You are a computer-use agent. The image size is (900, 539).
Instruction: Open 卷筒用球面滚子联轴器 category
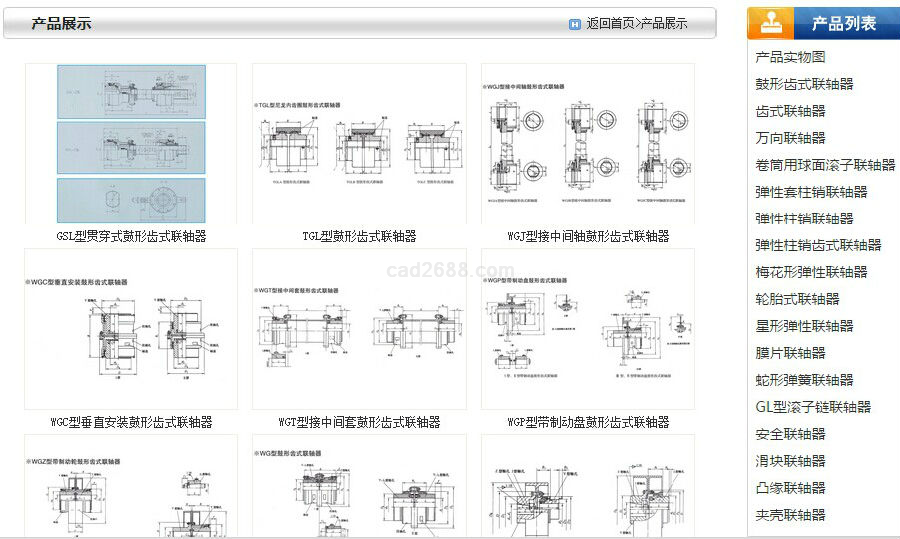click(825, 165)
